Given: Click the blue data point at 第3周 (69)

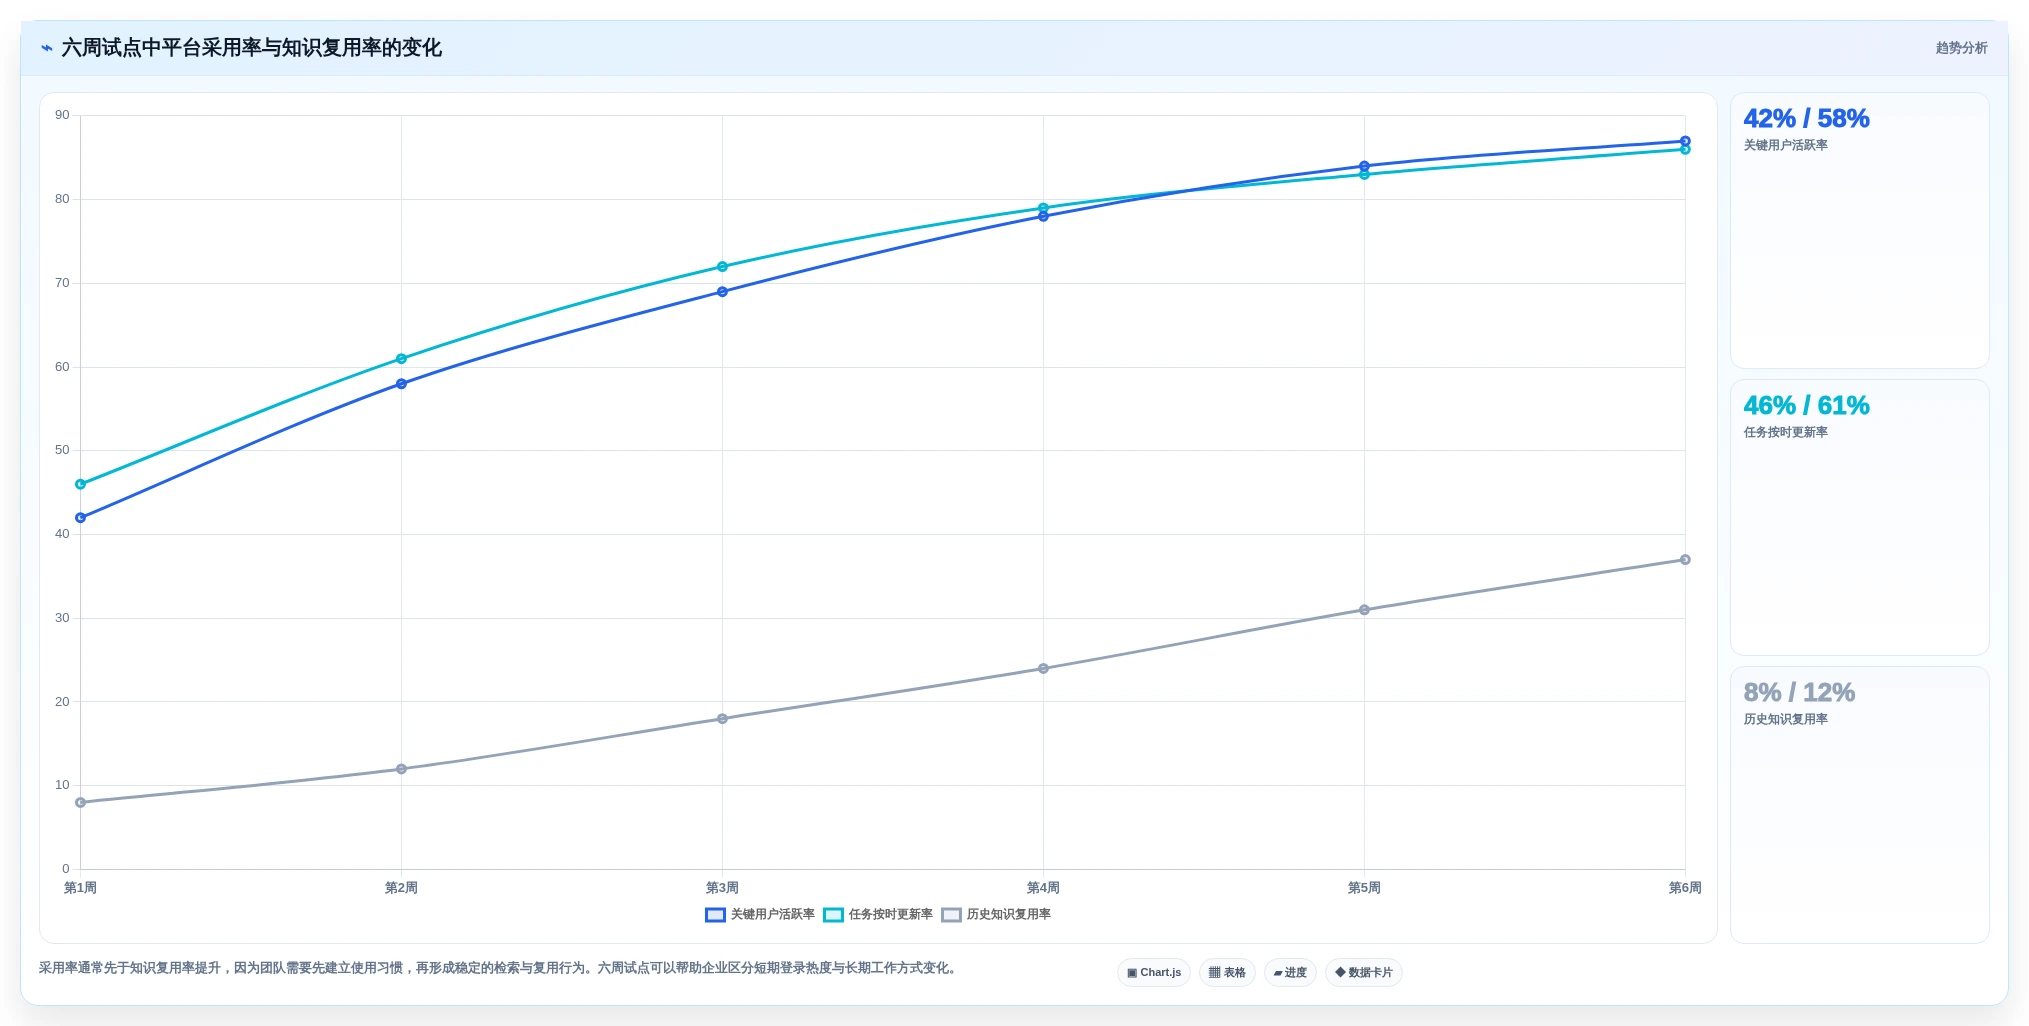Looking at the screenshot, I should pos(722,292).
